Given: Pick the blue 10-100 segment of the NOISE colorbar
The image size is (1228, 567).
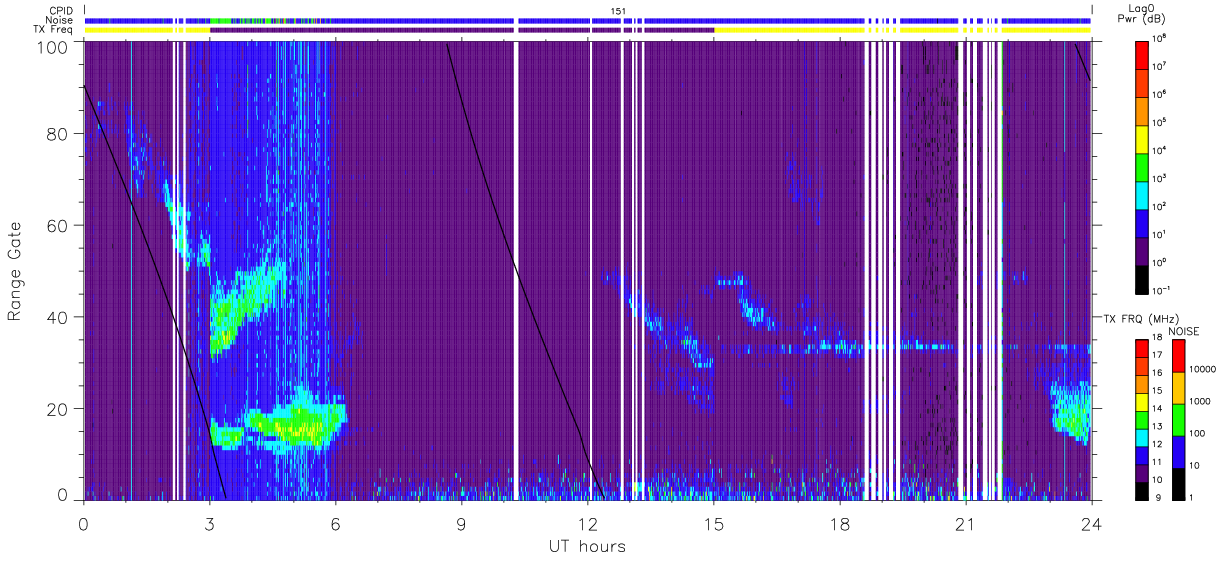Looking at the screenshot, I should coord(1178,451).
